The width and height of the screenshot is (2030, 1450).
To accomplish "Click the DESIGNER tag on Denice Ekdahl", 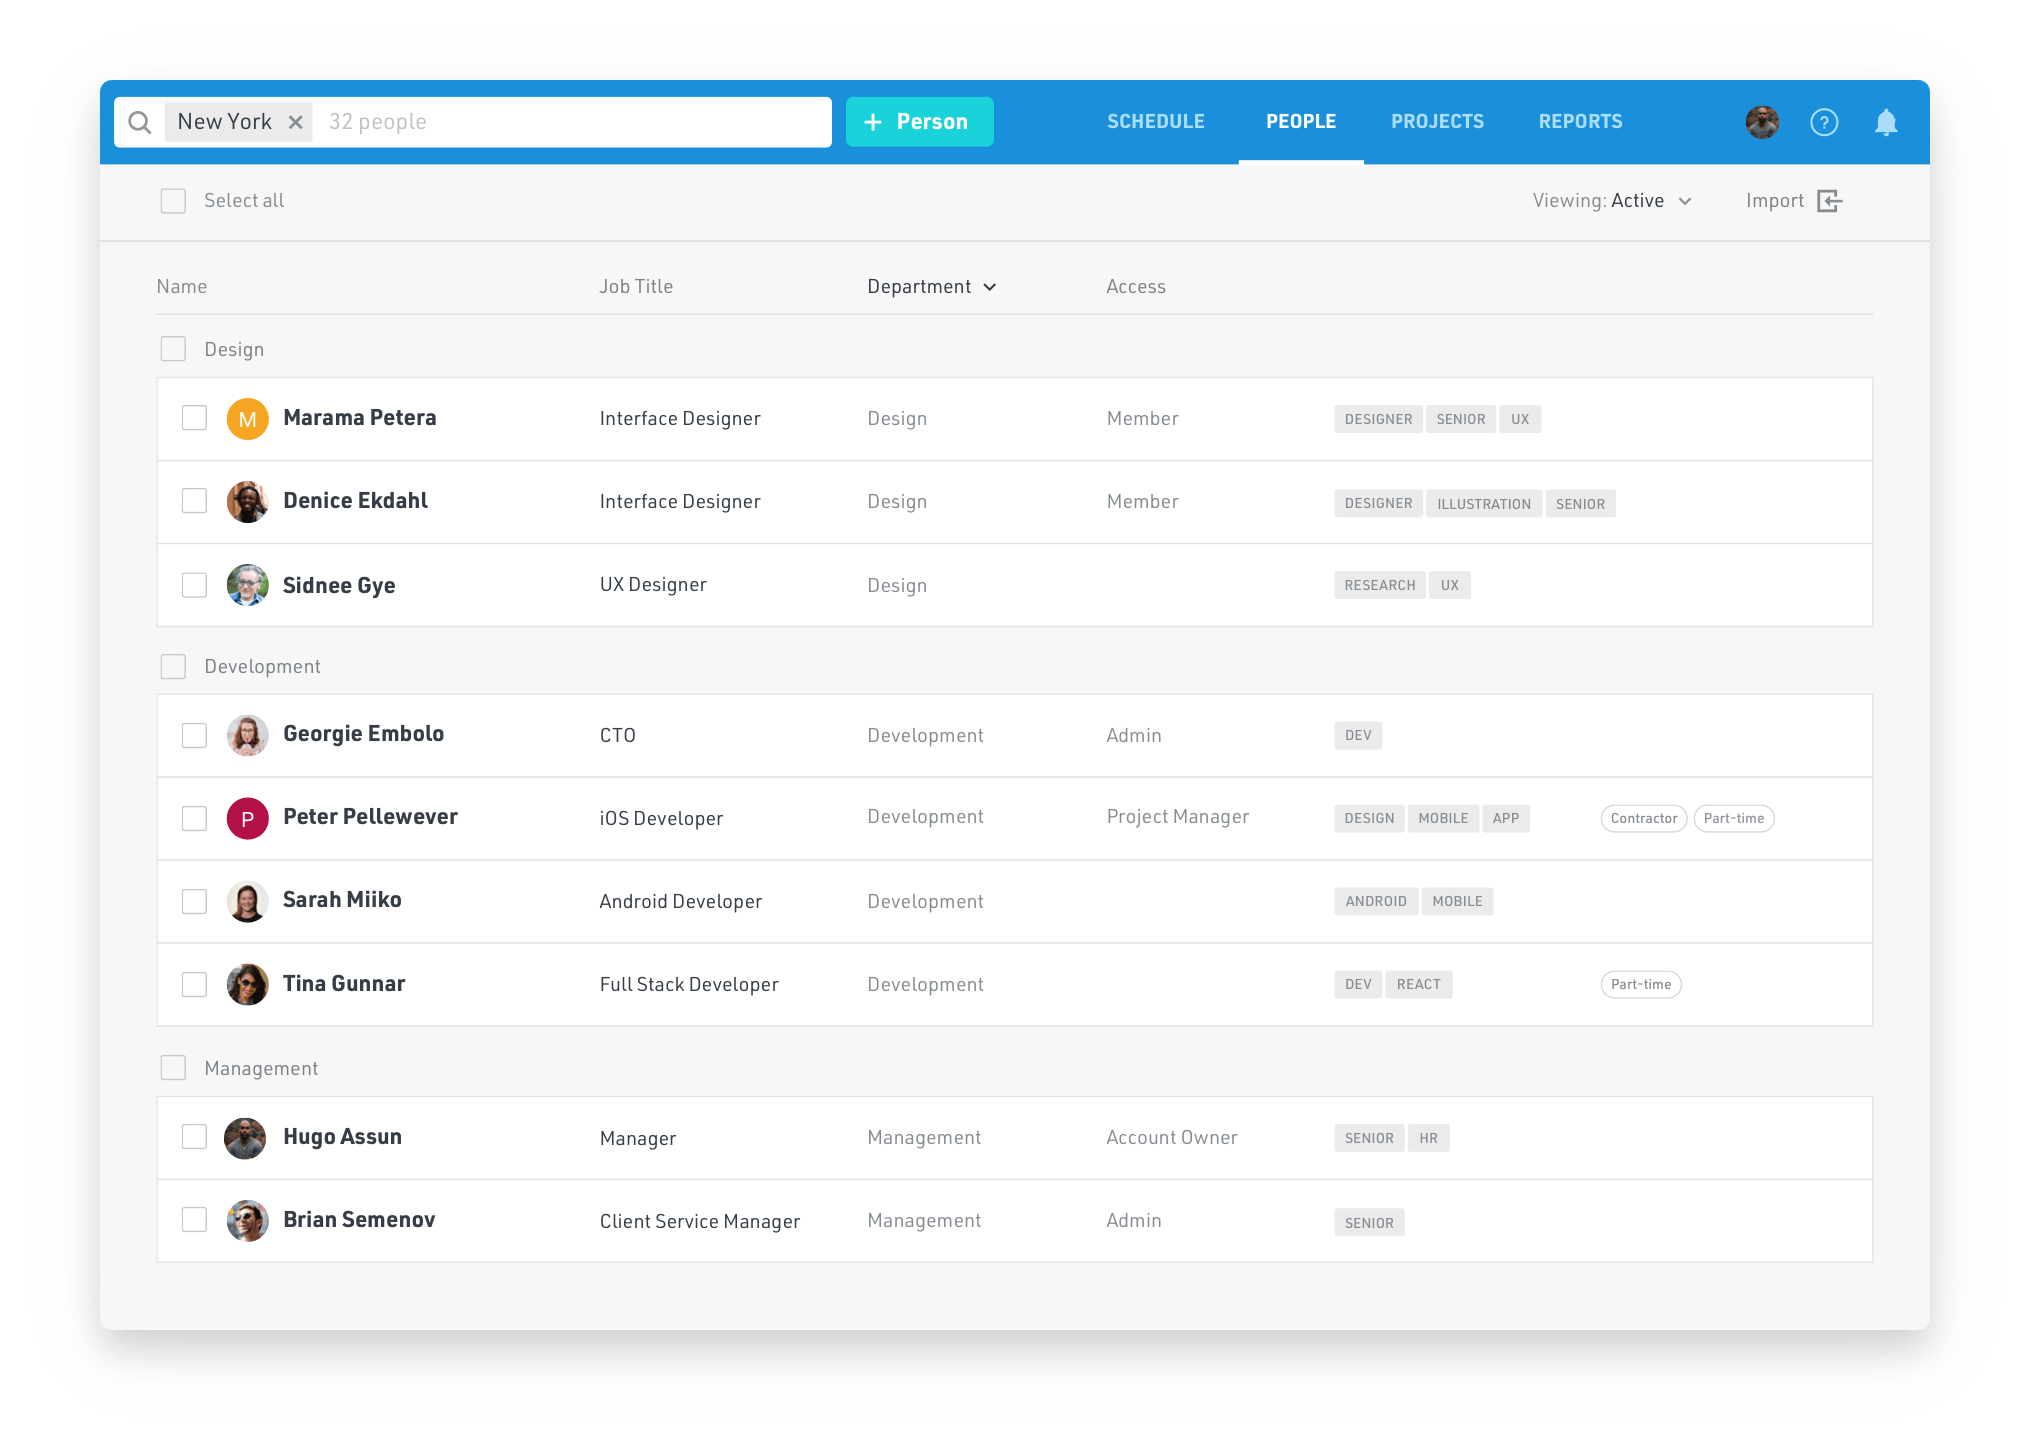I will pos(1377,503).
